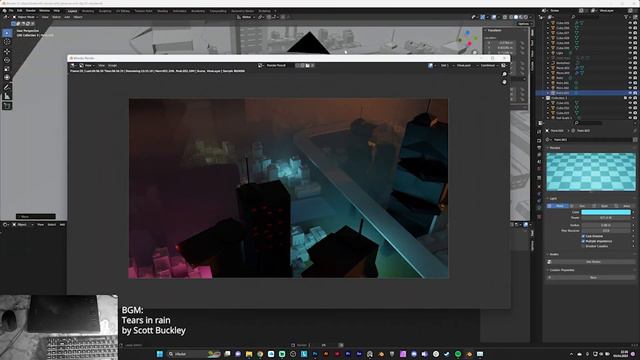
Task: Select the Select Box tool
Action: pos(7,33)
